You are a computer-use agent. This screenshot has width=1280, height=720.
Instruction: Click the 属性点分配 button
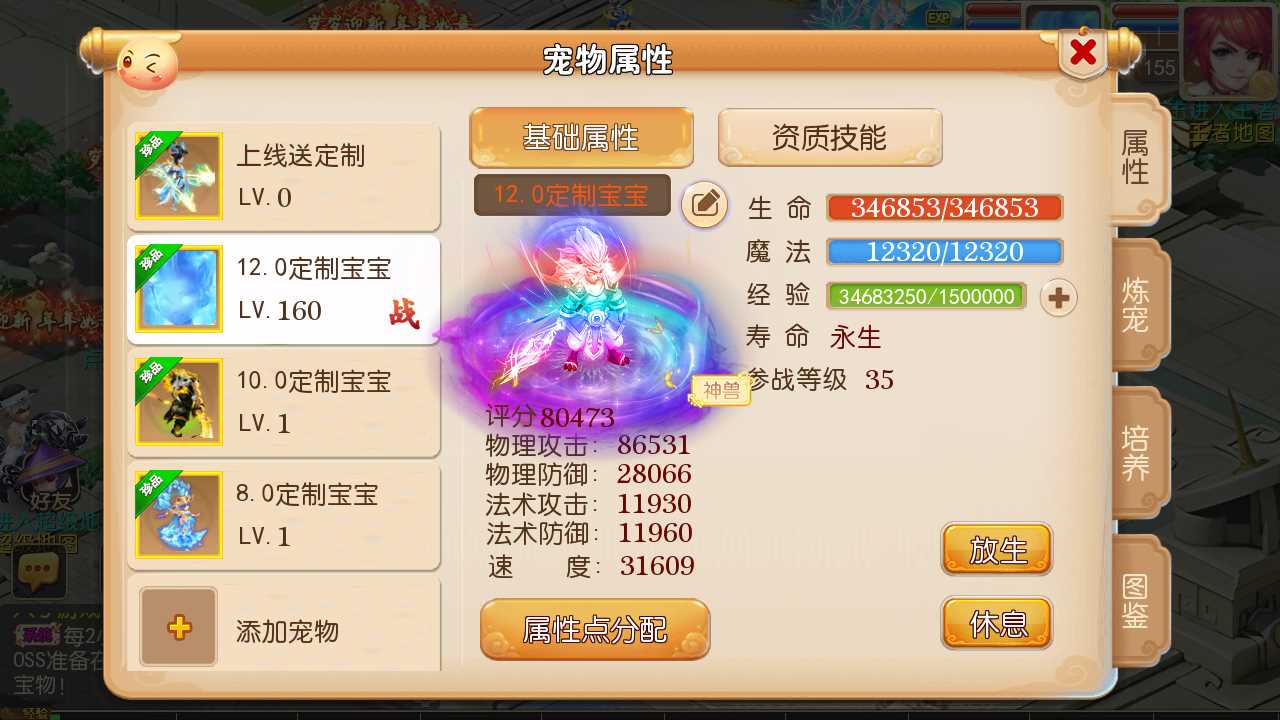coord(595,629)
